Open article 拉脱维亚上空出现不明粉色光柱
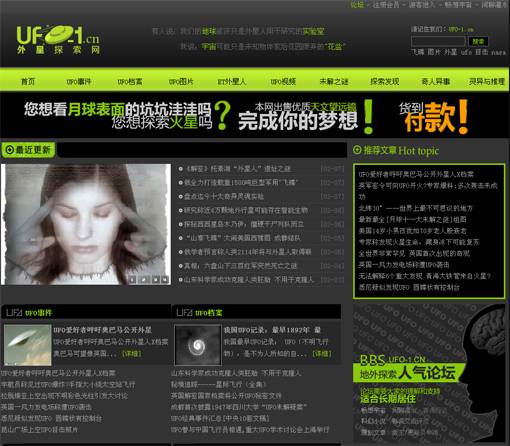 point(64,396)
